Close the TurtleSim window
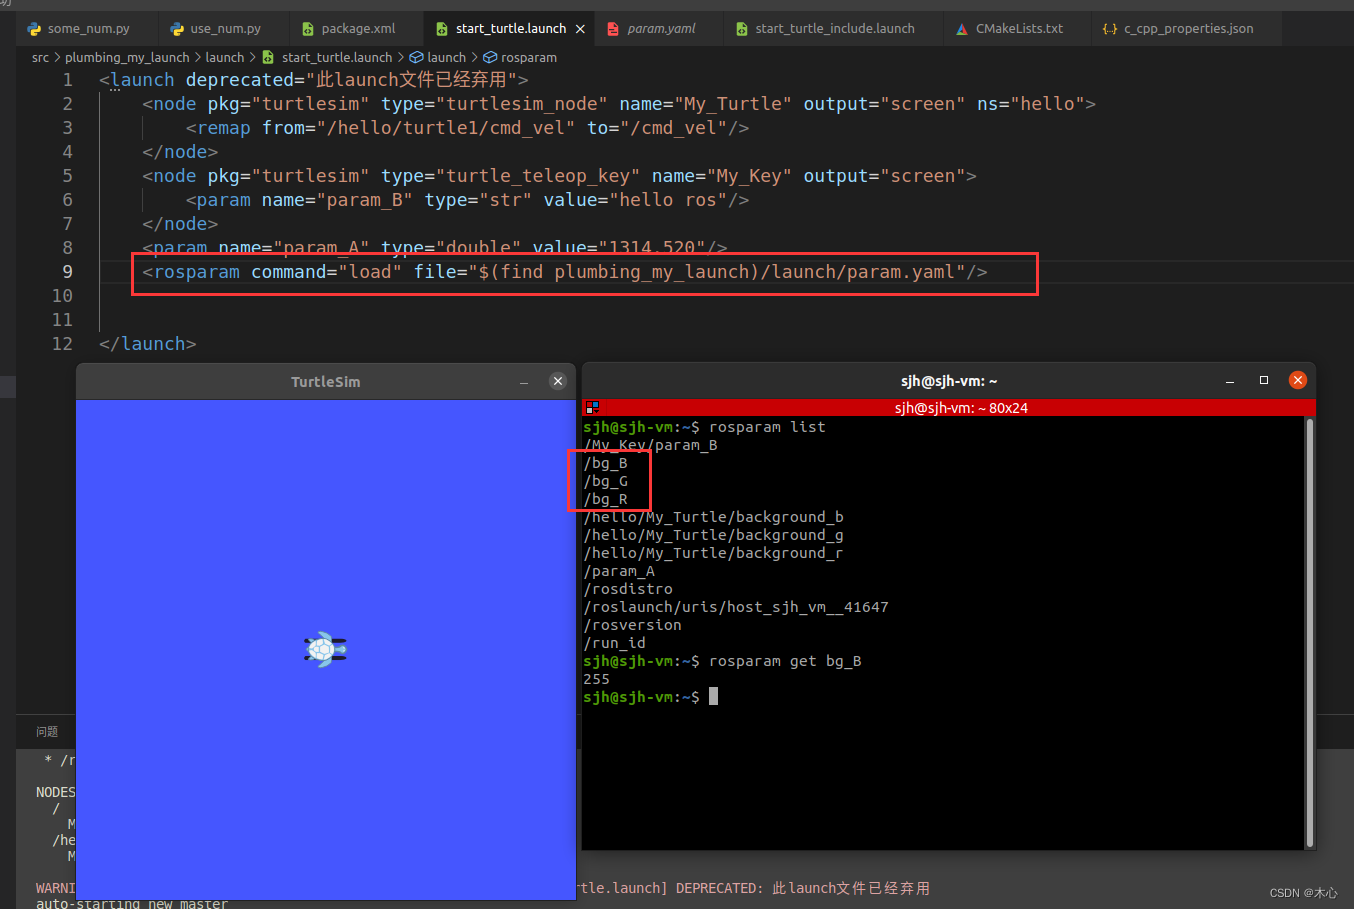The image size is (1354, 909). [558, 381]
